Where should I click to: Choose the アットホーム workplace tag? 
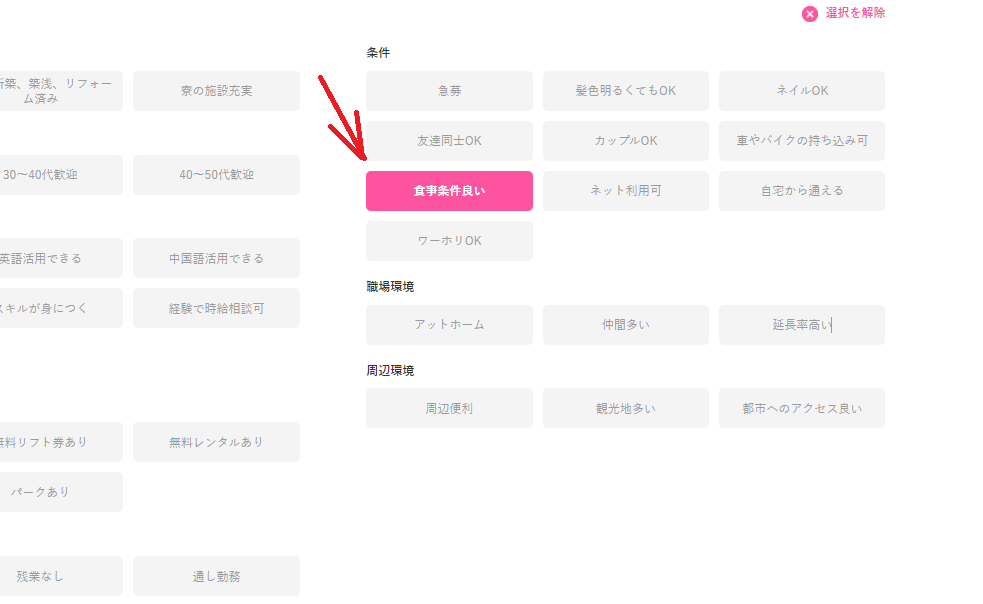(x=449, y=325)
